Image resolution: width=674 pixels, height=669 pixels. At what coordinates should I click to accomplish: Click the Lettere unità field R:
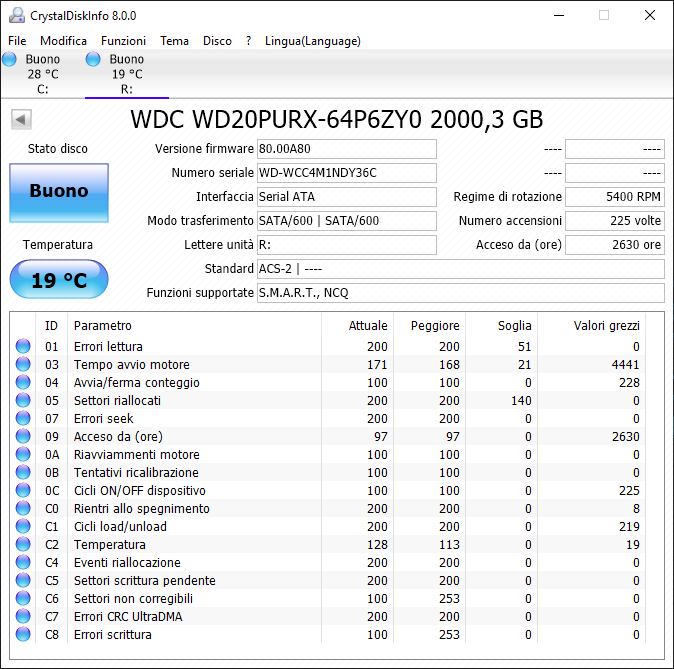346,245
